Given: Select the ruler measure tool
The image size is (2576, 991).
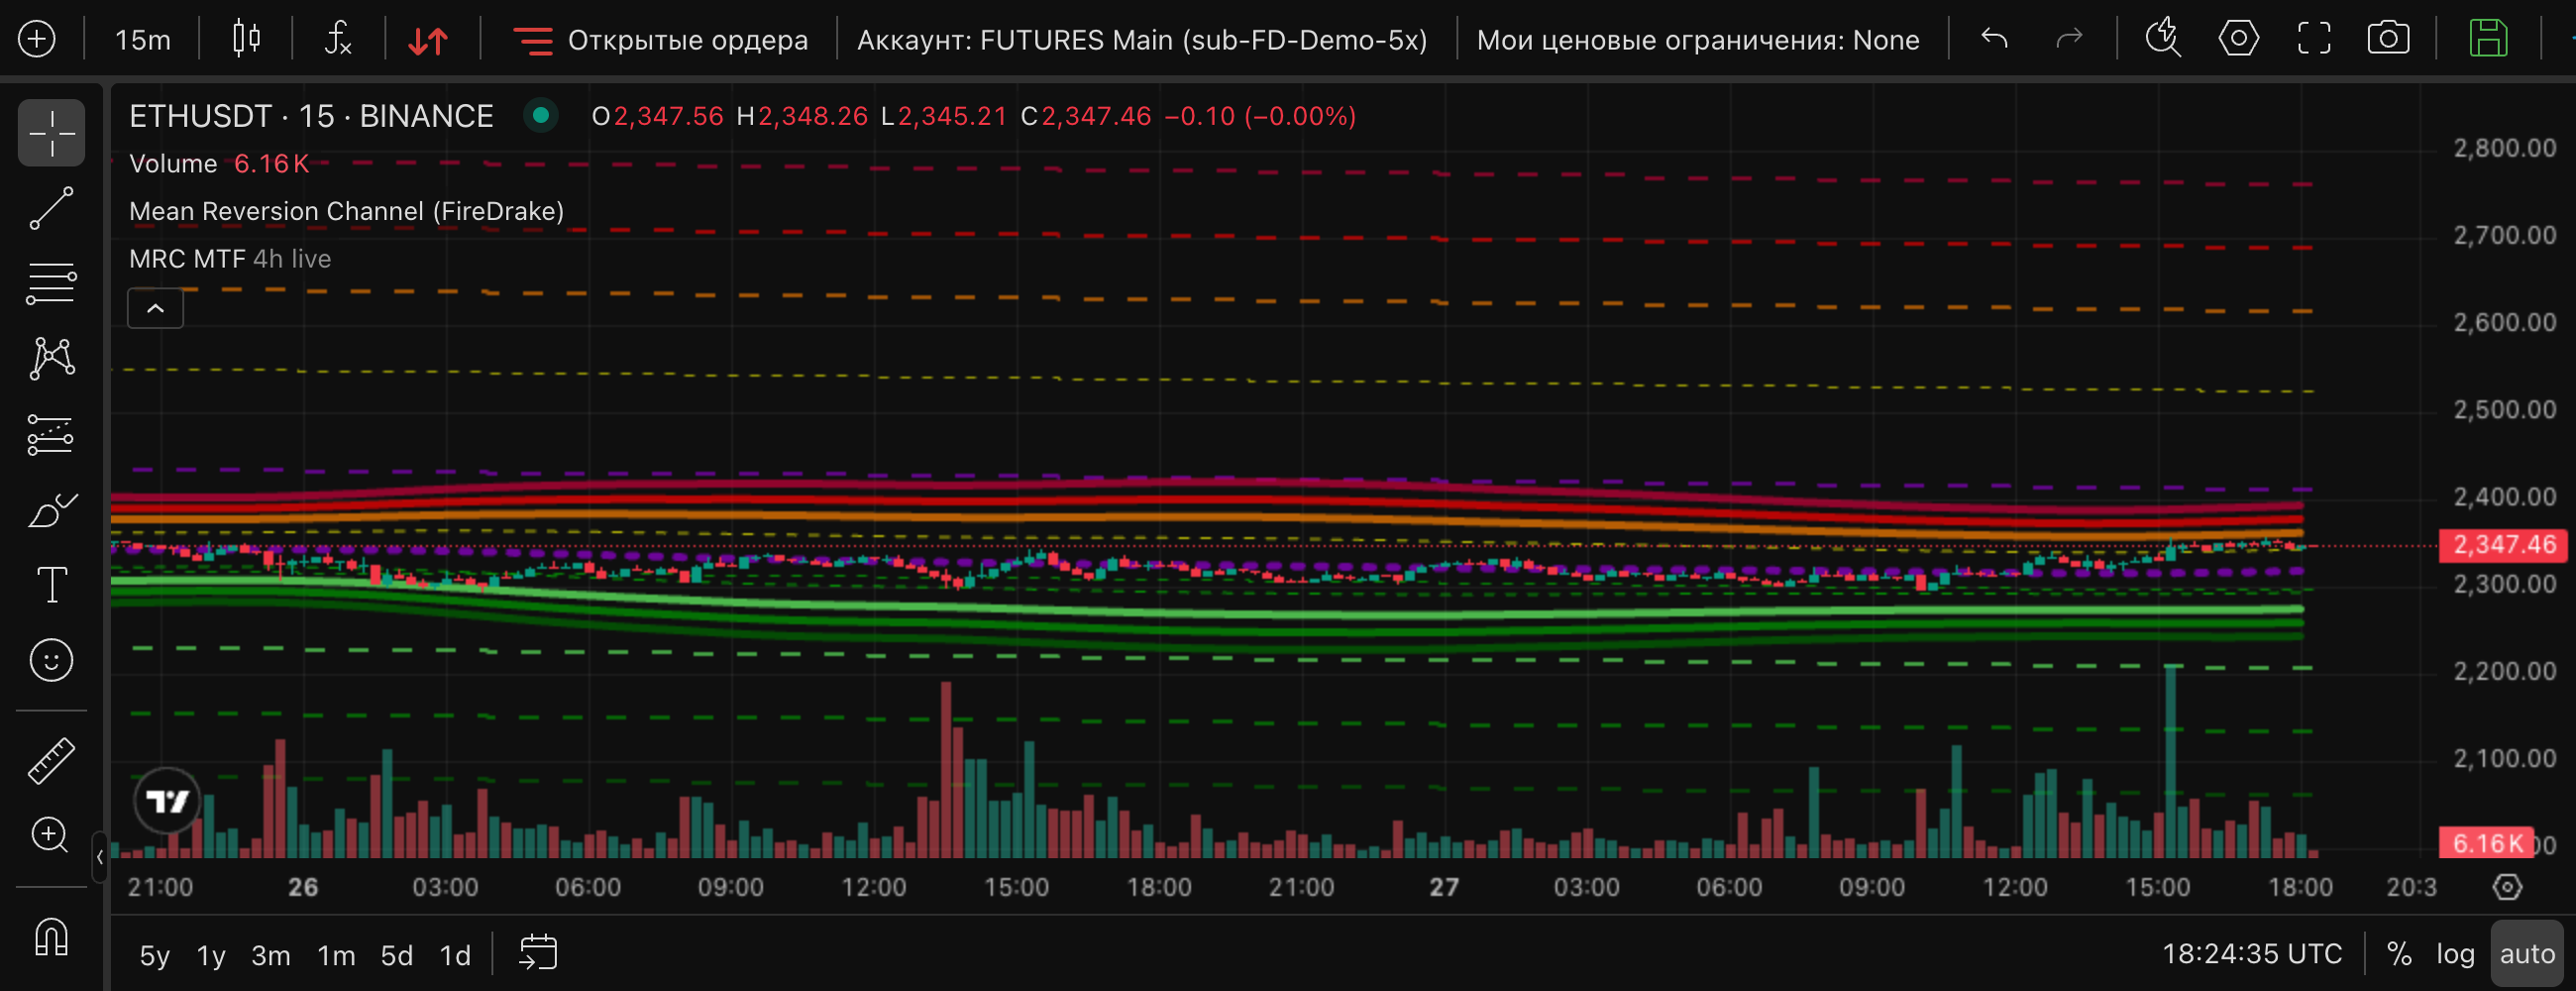Looking at the screenshot, I should (51, 760).
